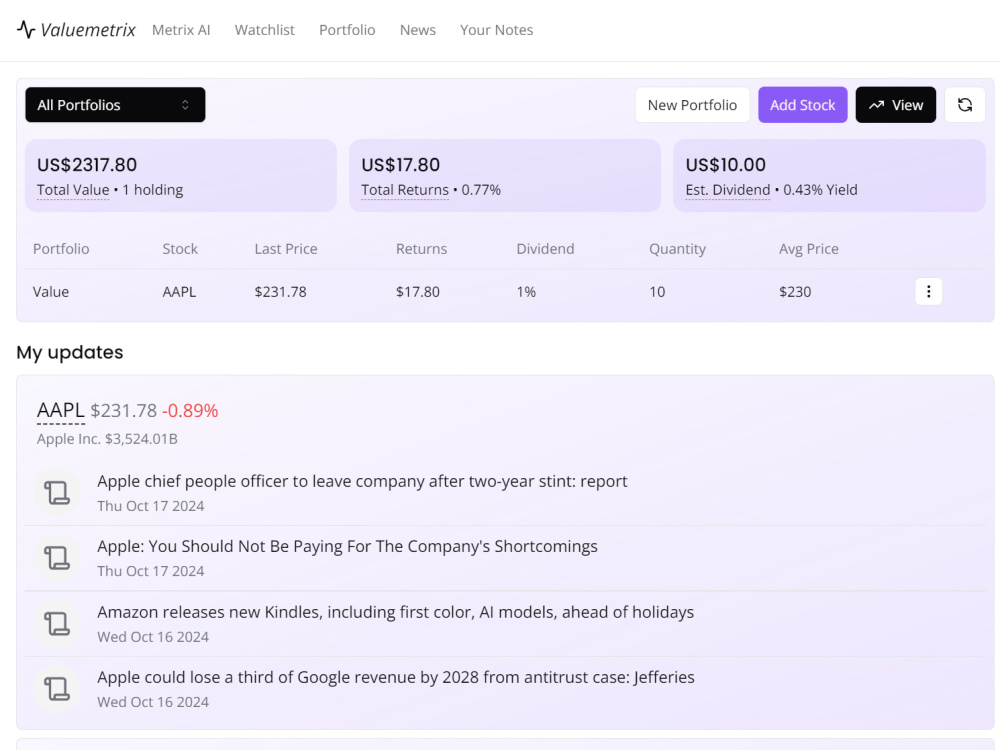1000x750 pixels.
Task: Click the New Portfolio button
Action: coord(692,105)
